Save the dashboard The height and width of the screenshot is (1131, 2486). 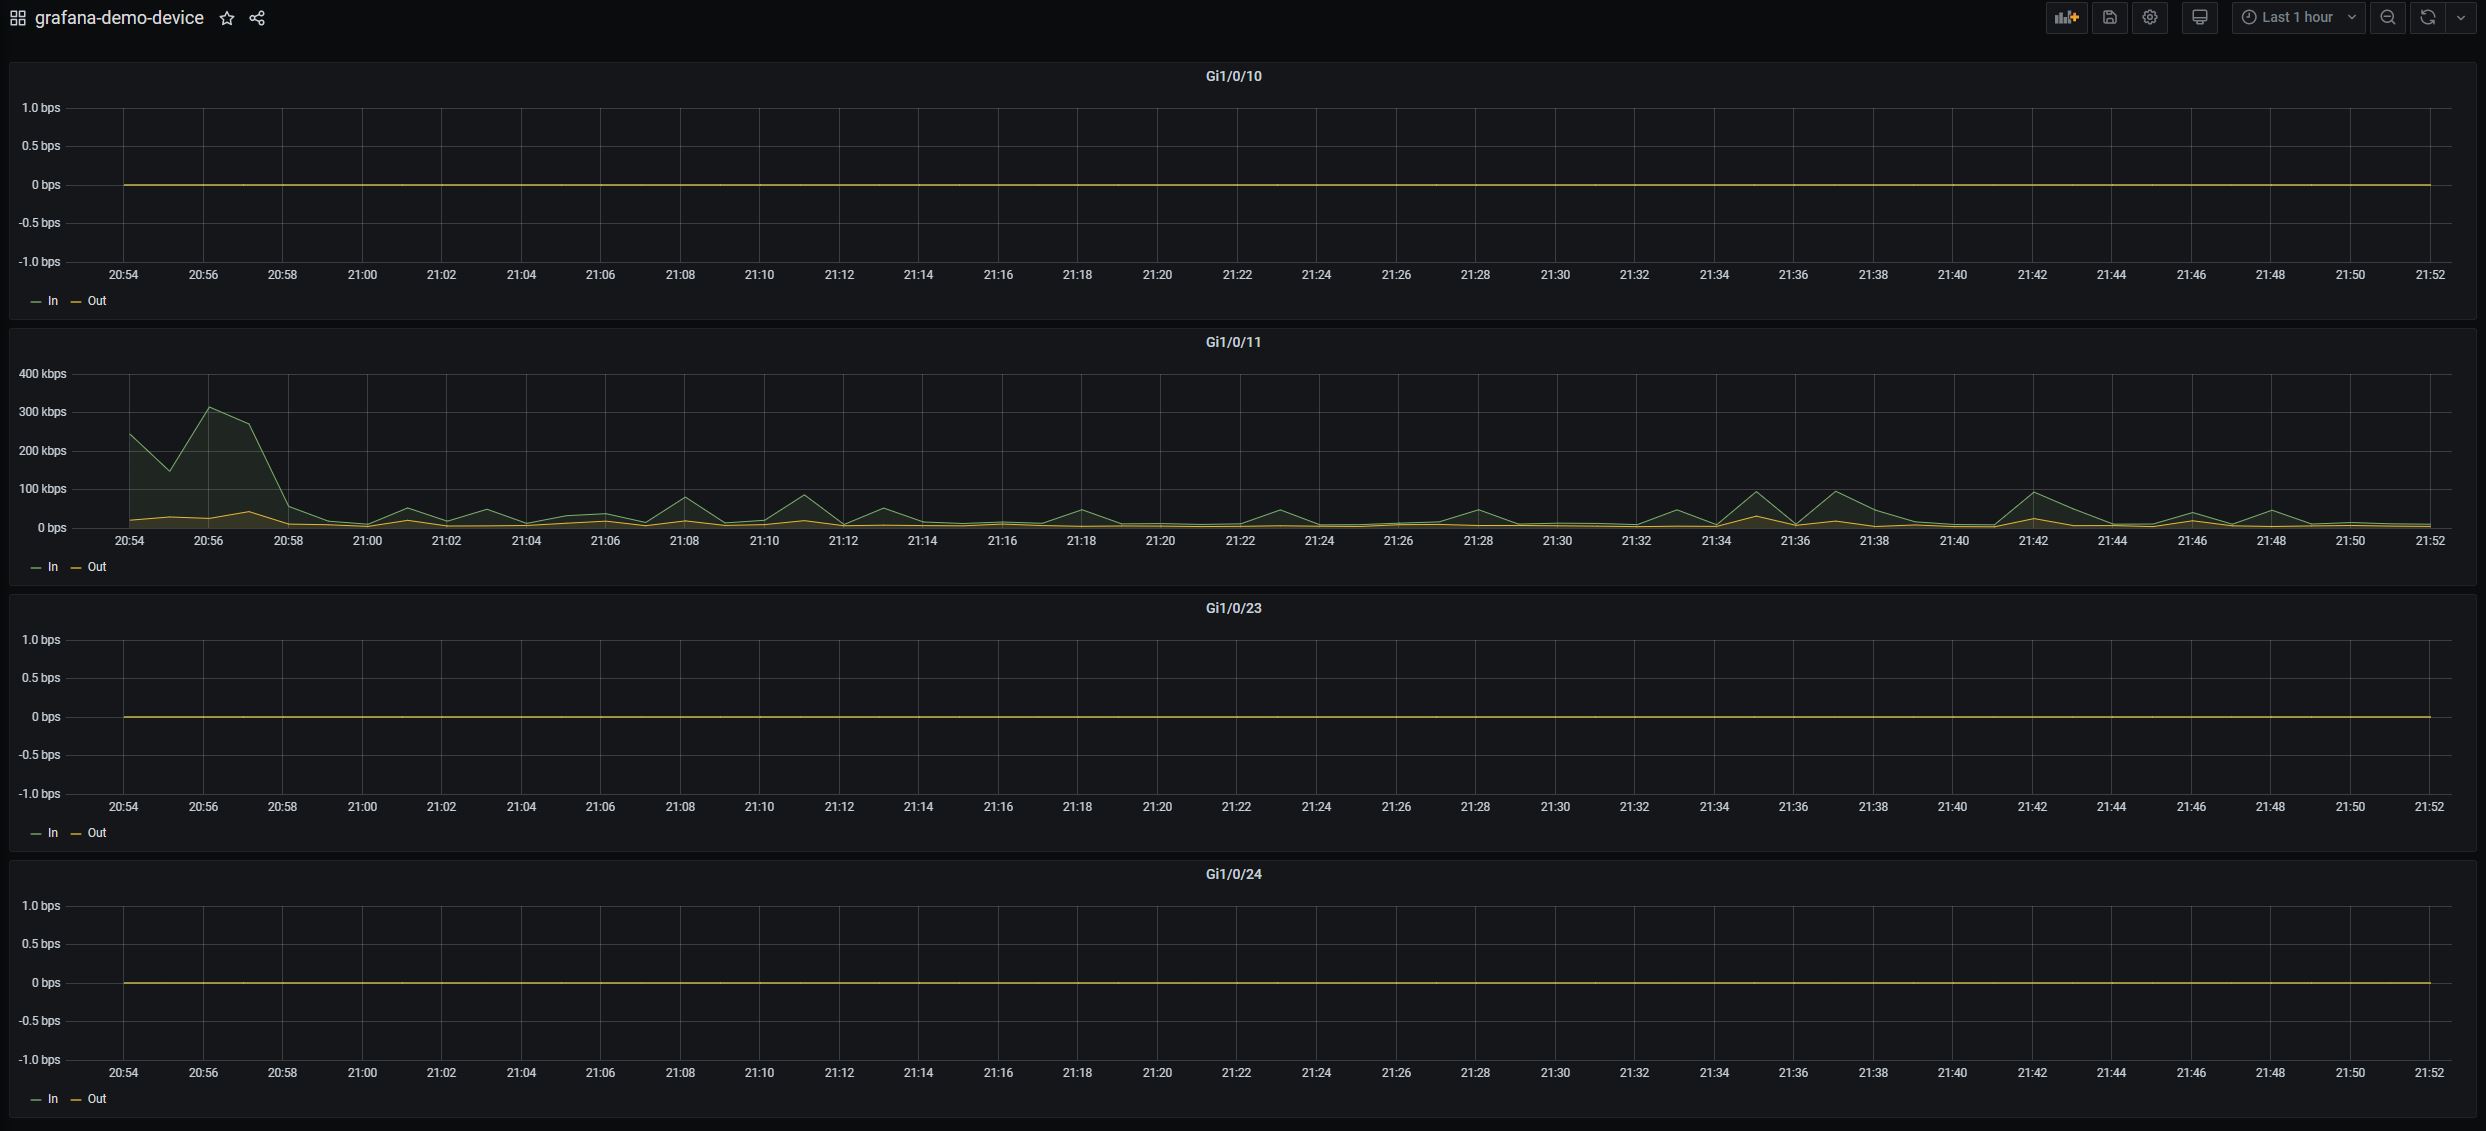point(2109,17)
